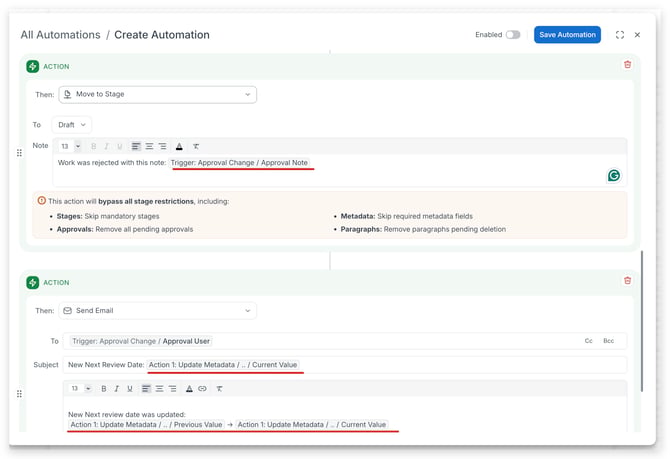Delete the Send Email action
Viewport: 670px width, 459px height.
point(627,280)
